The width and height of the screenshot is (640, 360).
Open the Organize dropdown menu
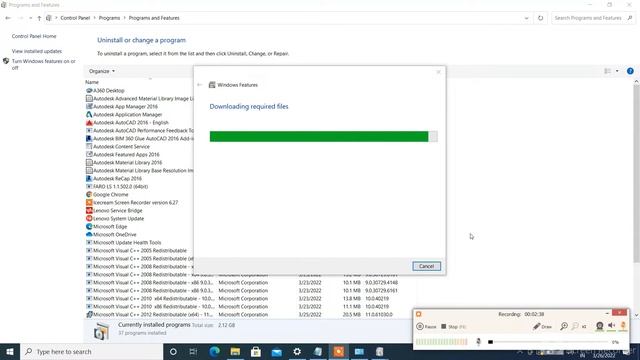pyautogui.click(x=102, y=71)
